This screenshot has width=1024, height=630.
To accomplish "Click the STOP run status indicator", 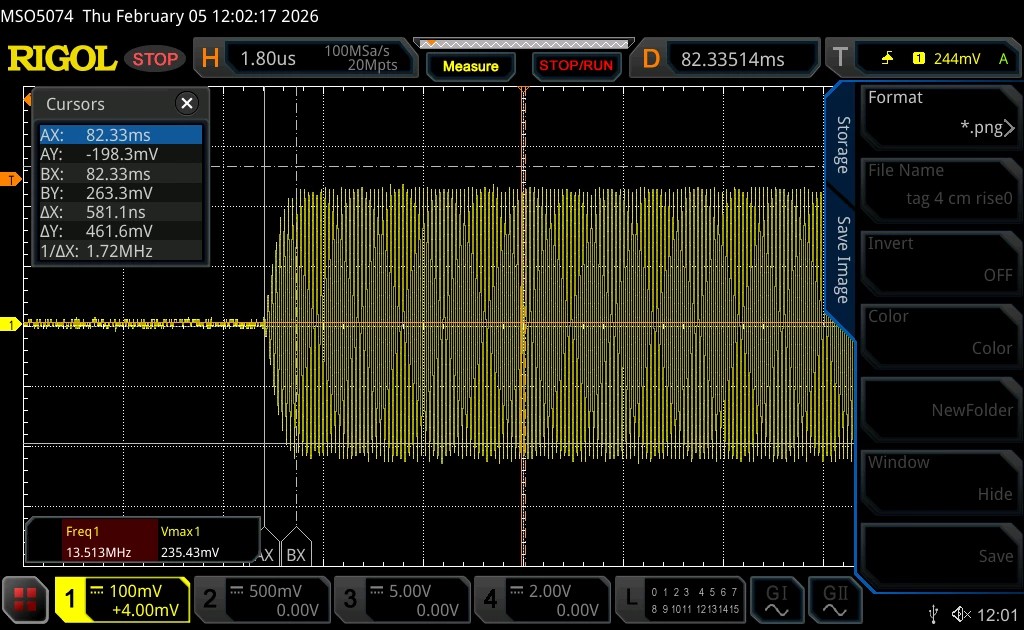I will [155, 59].
